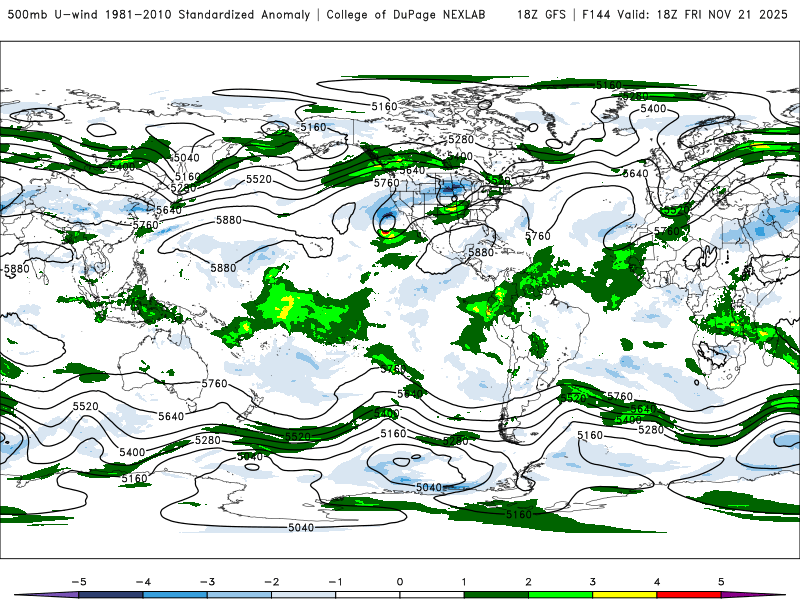Pick the blue swatch between -4 and -3
This screenshot has width=800, height=600.
[x=175, y=595]
